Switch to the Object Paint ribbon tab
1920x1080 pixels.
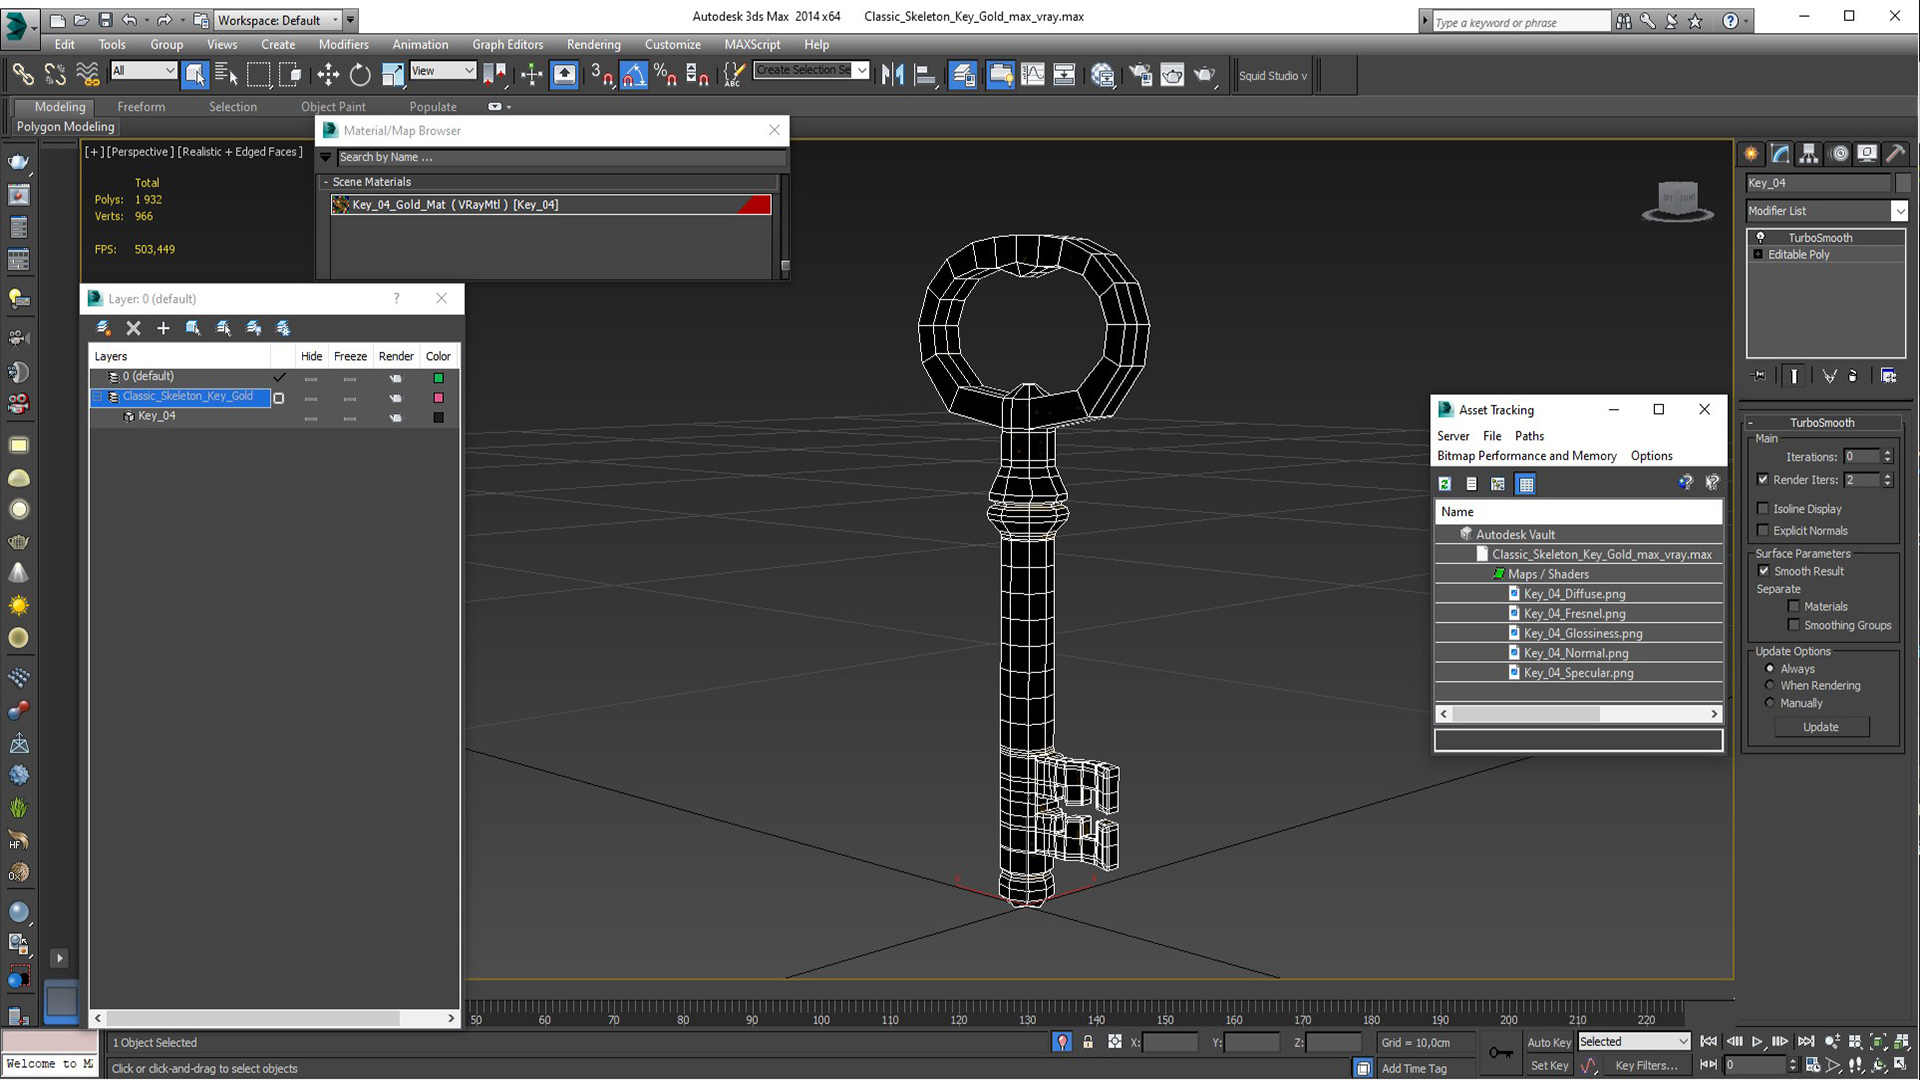point(333,107)
